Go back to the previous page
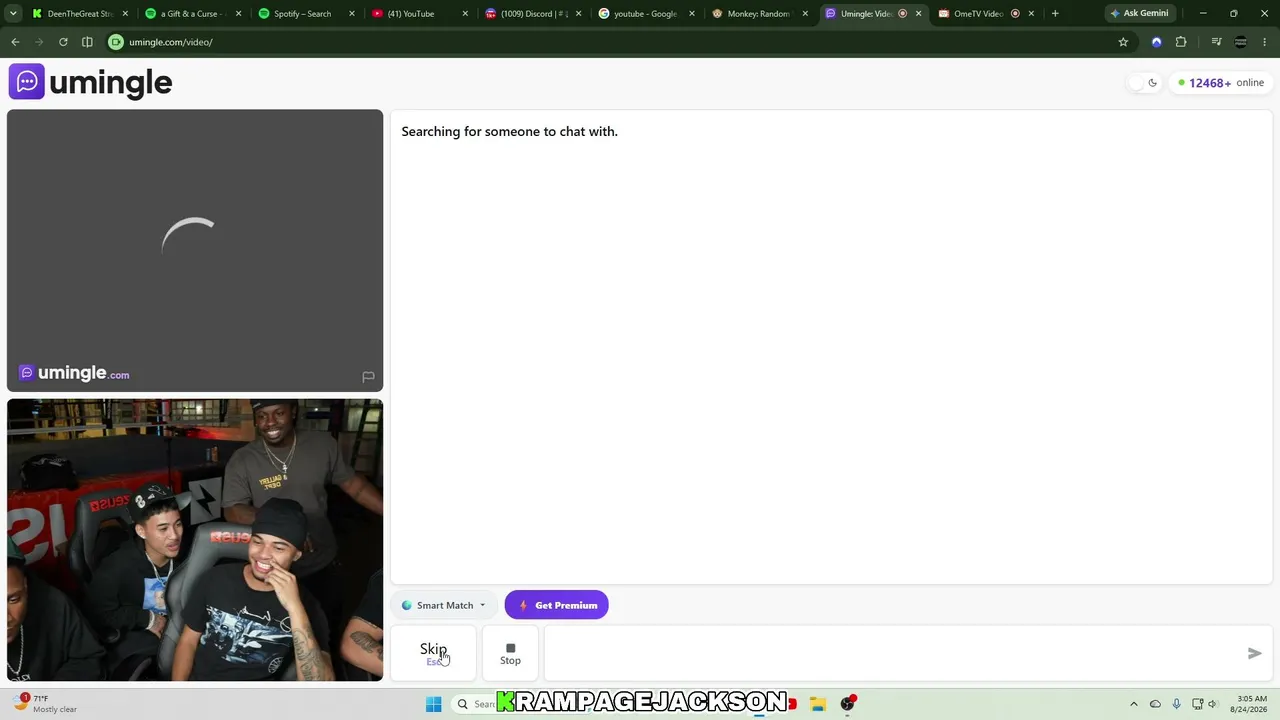Screen dimensions: 1280x720 coord(15,42)
